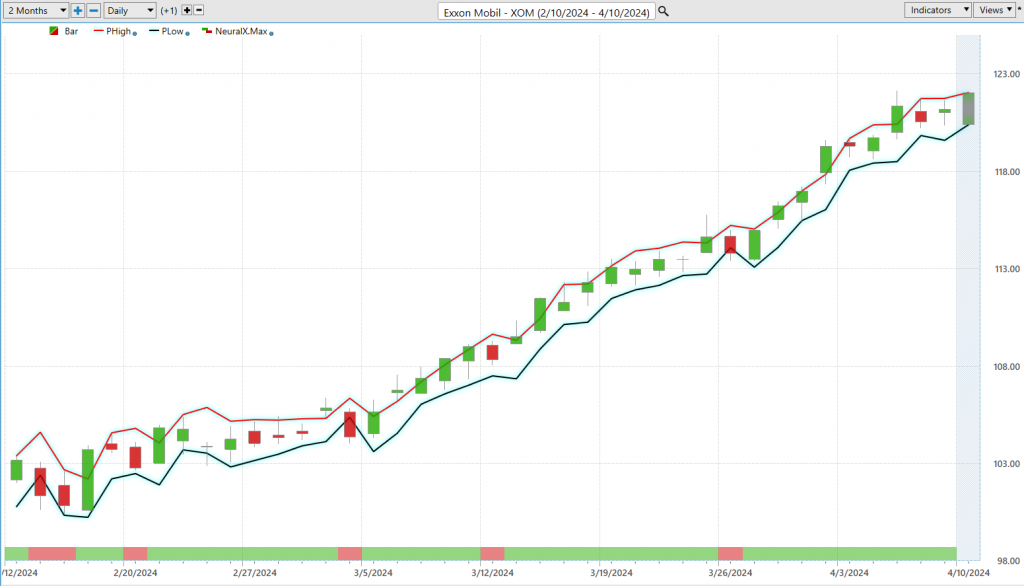
Task: Open the Indicators dropdown menu
Action: (x=938, y=10)
